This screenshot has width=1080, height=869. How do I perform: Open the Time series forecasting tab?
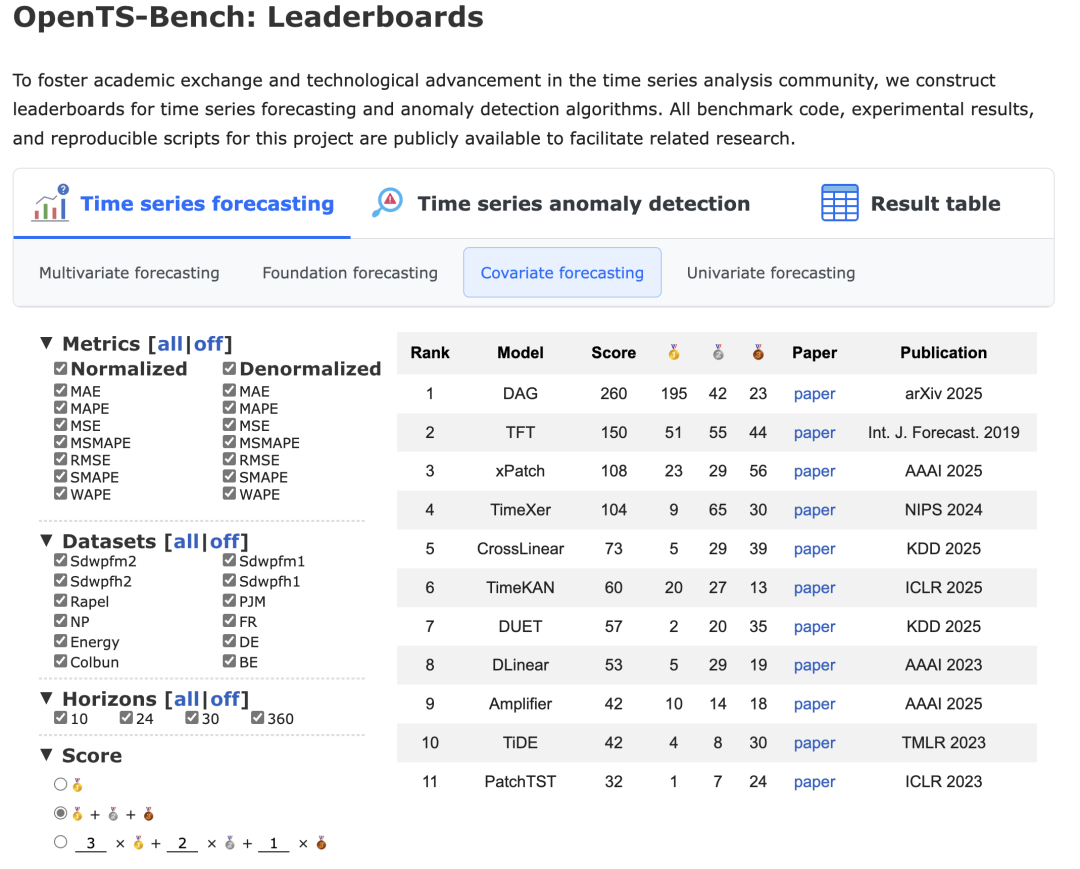pos(183,204)
